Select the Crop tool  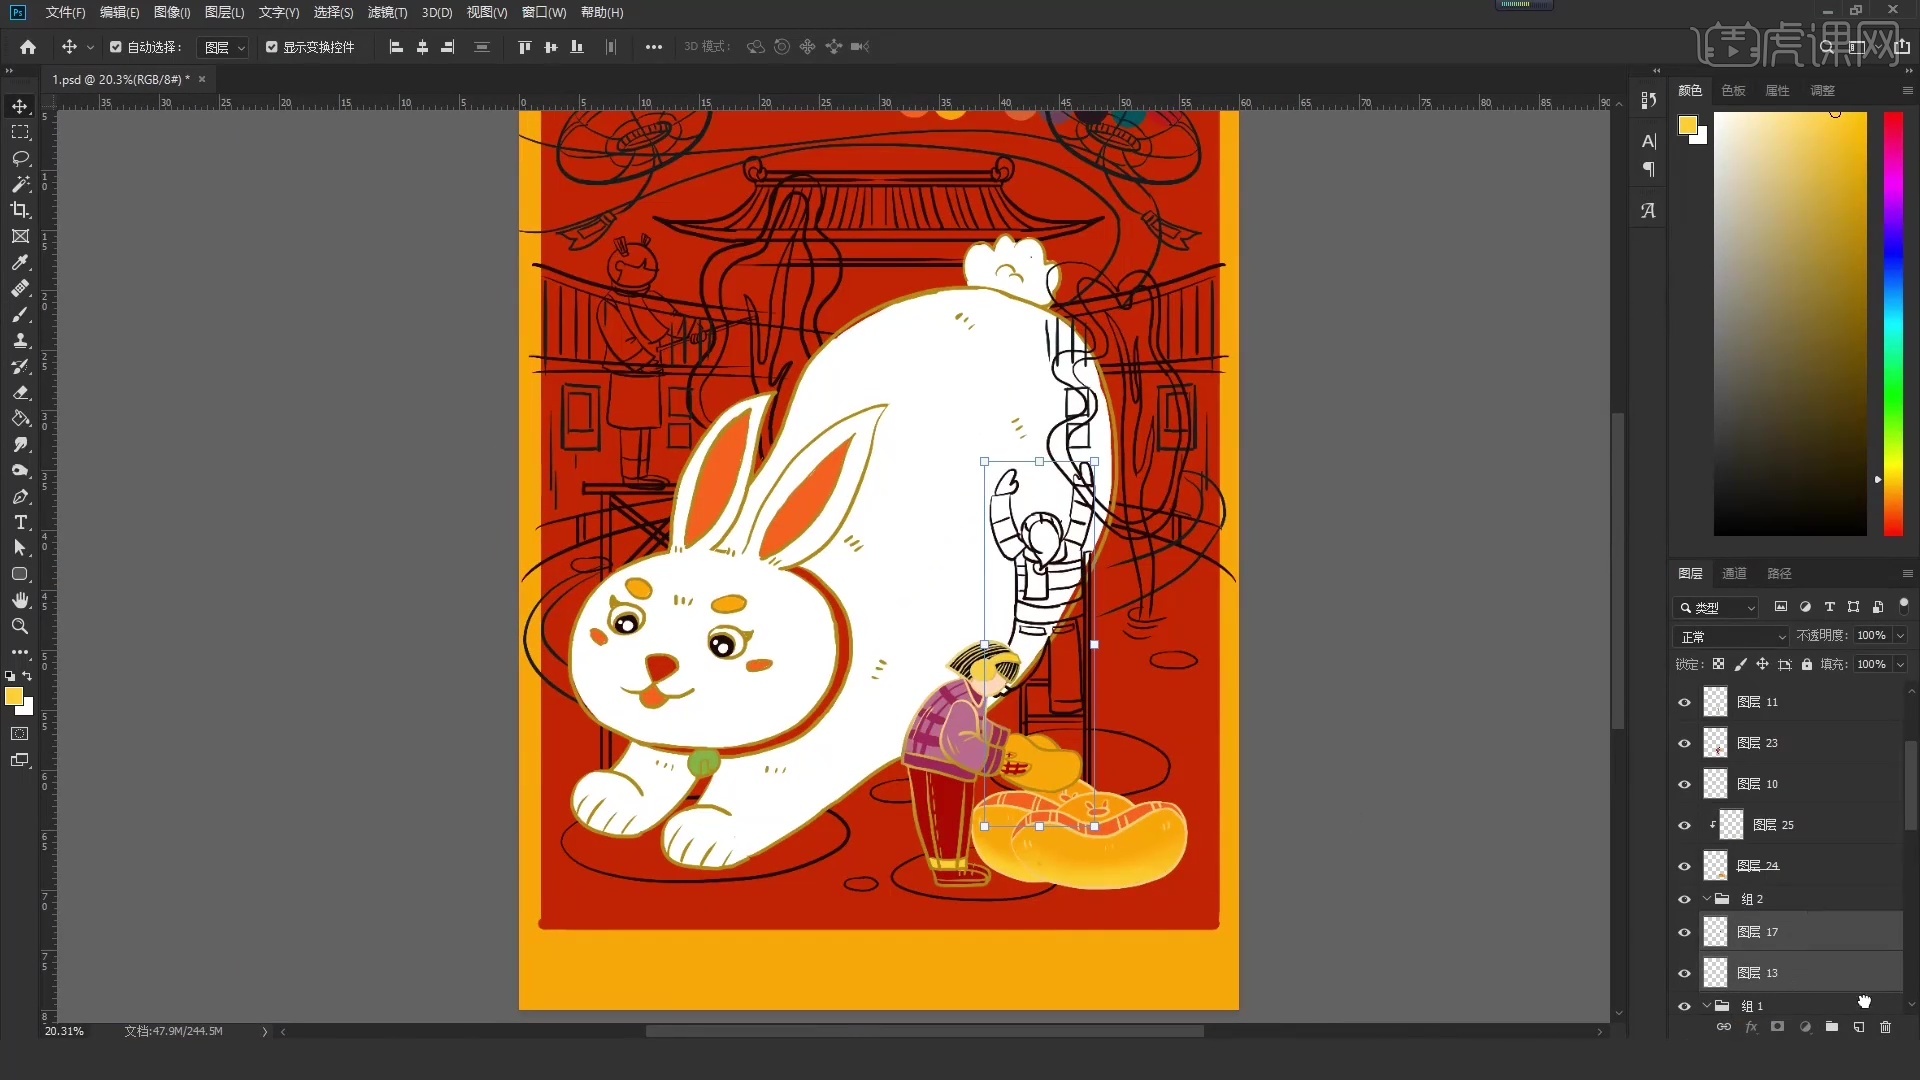[20, 210]
